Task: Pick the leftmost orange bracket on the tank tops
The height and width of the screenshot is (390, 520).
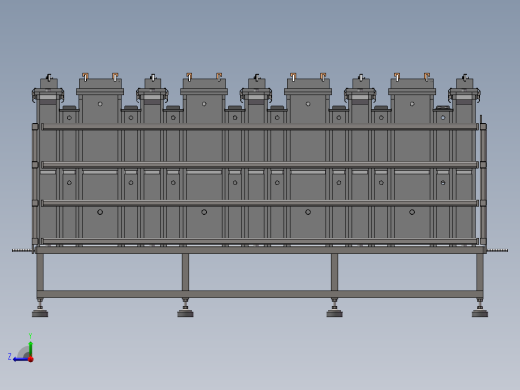Action: pos(85,77)
